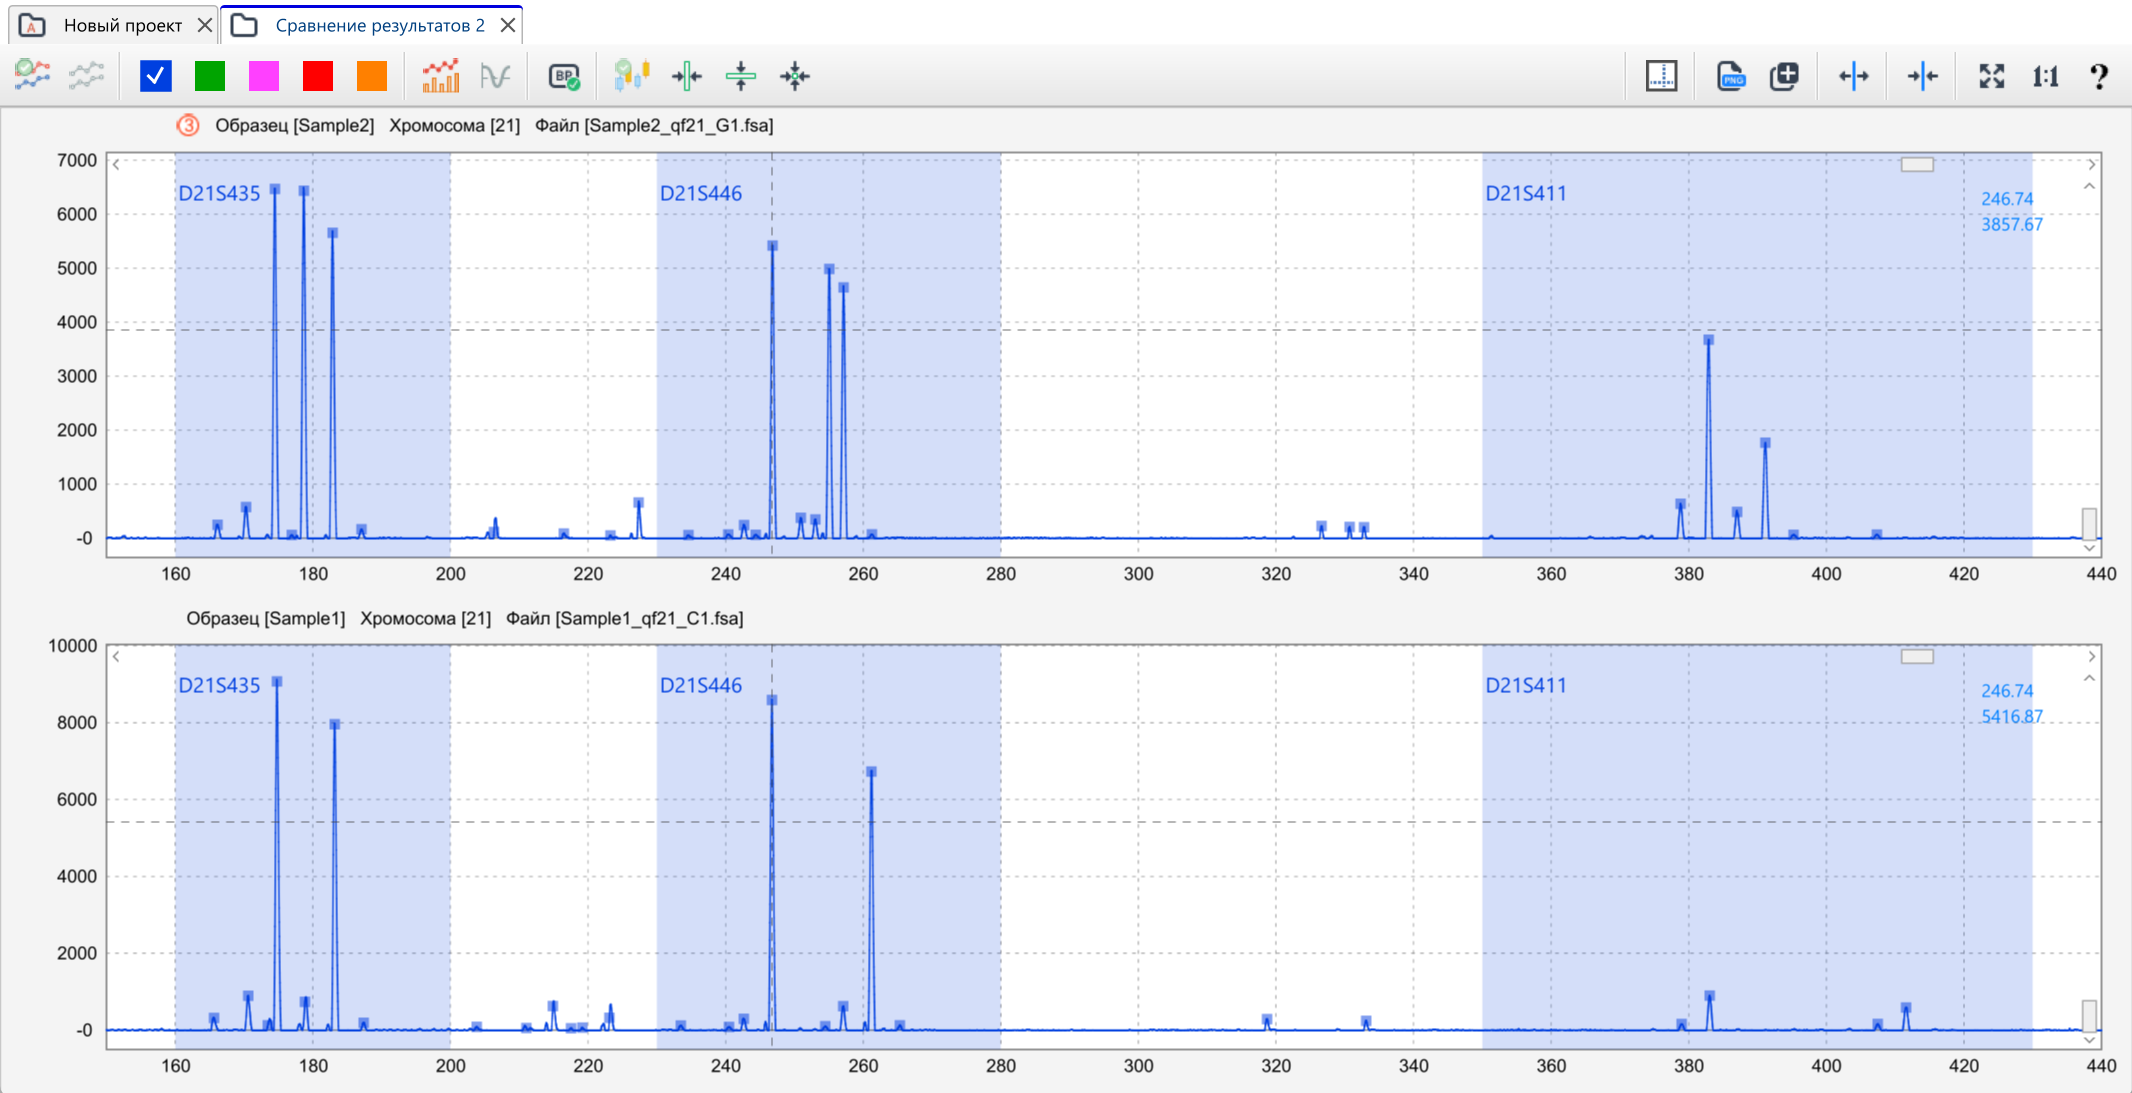This screenshot has height=1093, width=2132.
Task: Select the orange channel color swatch
Action: click(372, 76)
